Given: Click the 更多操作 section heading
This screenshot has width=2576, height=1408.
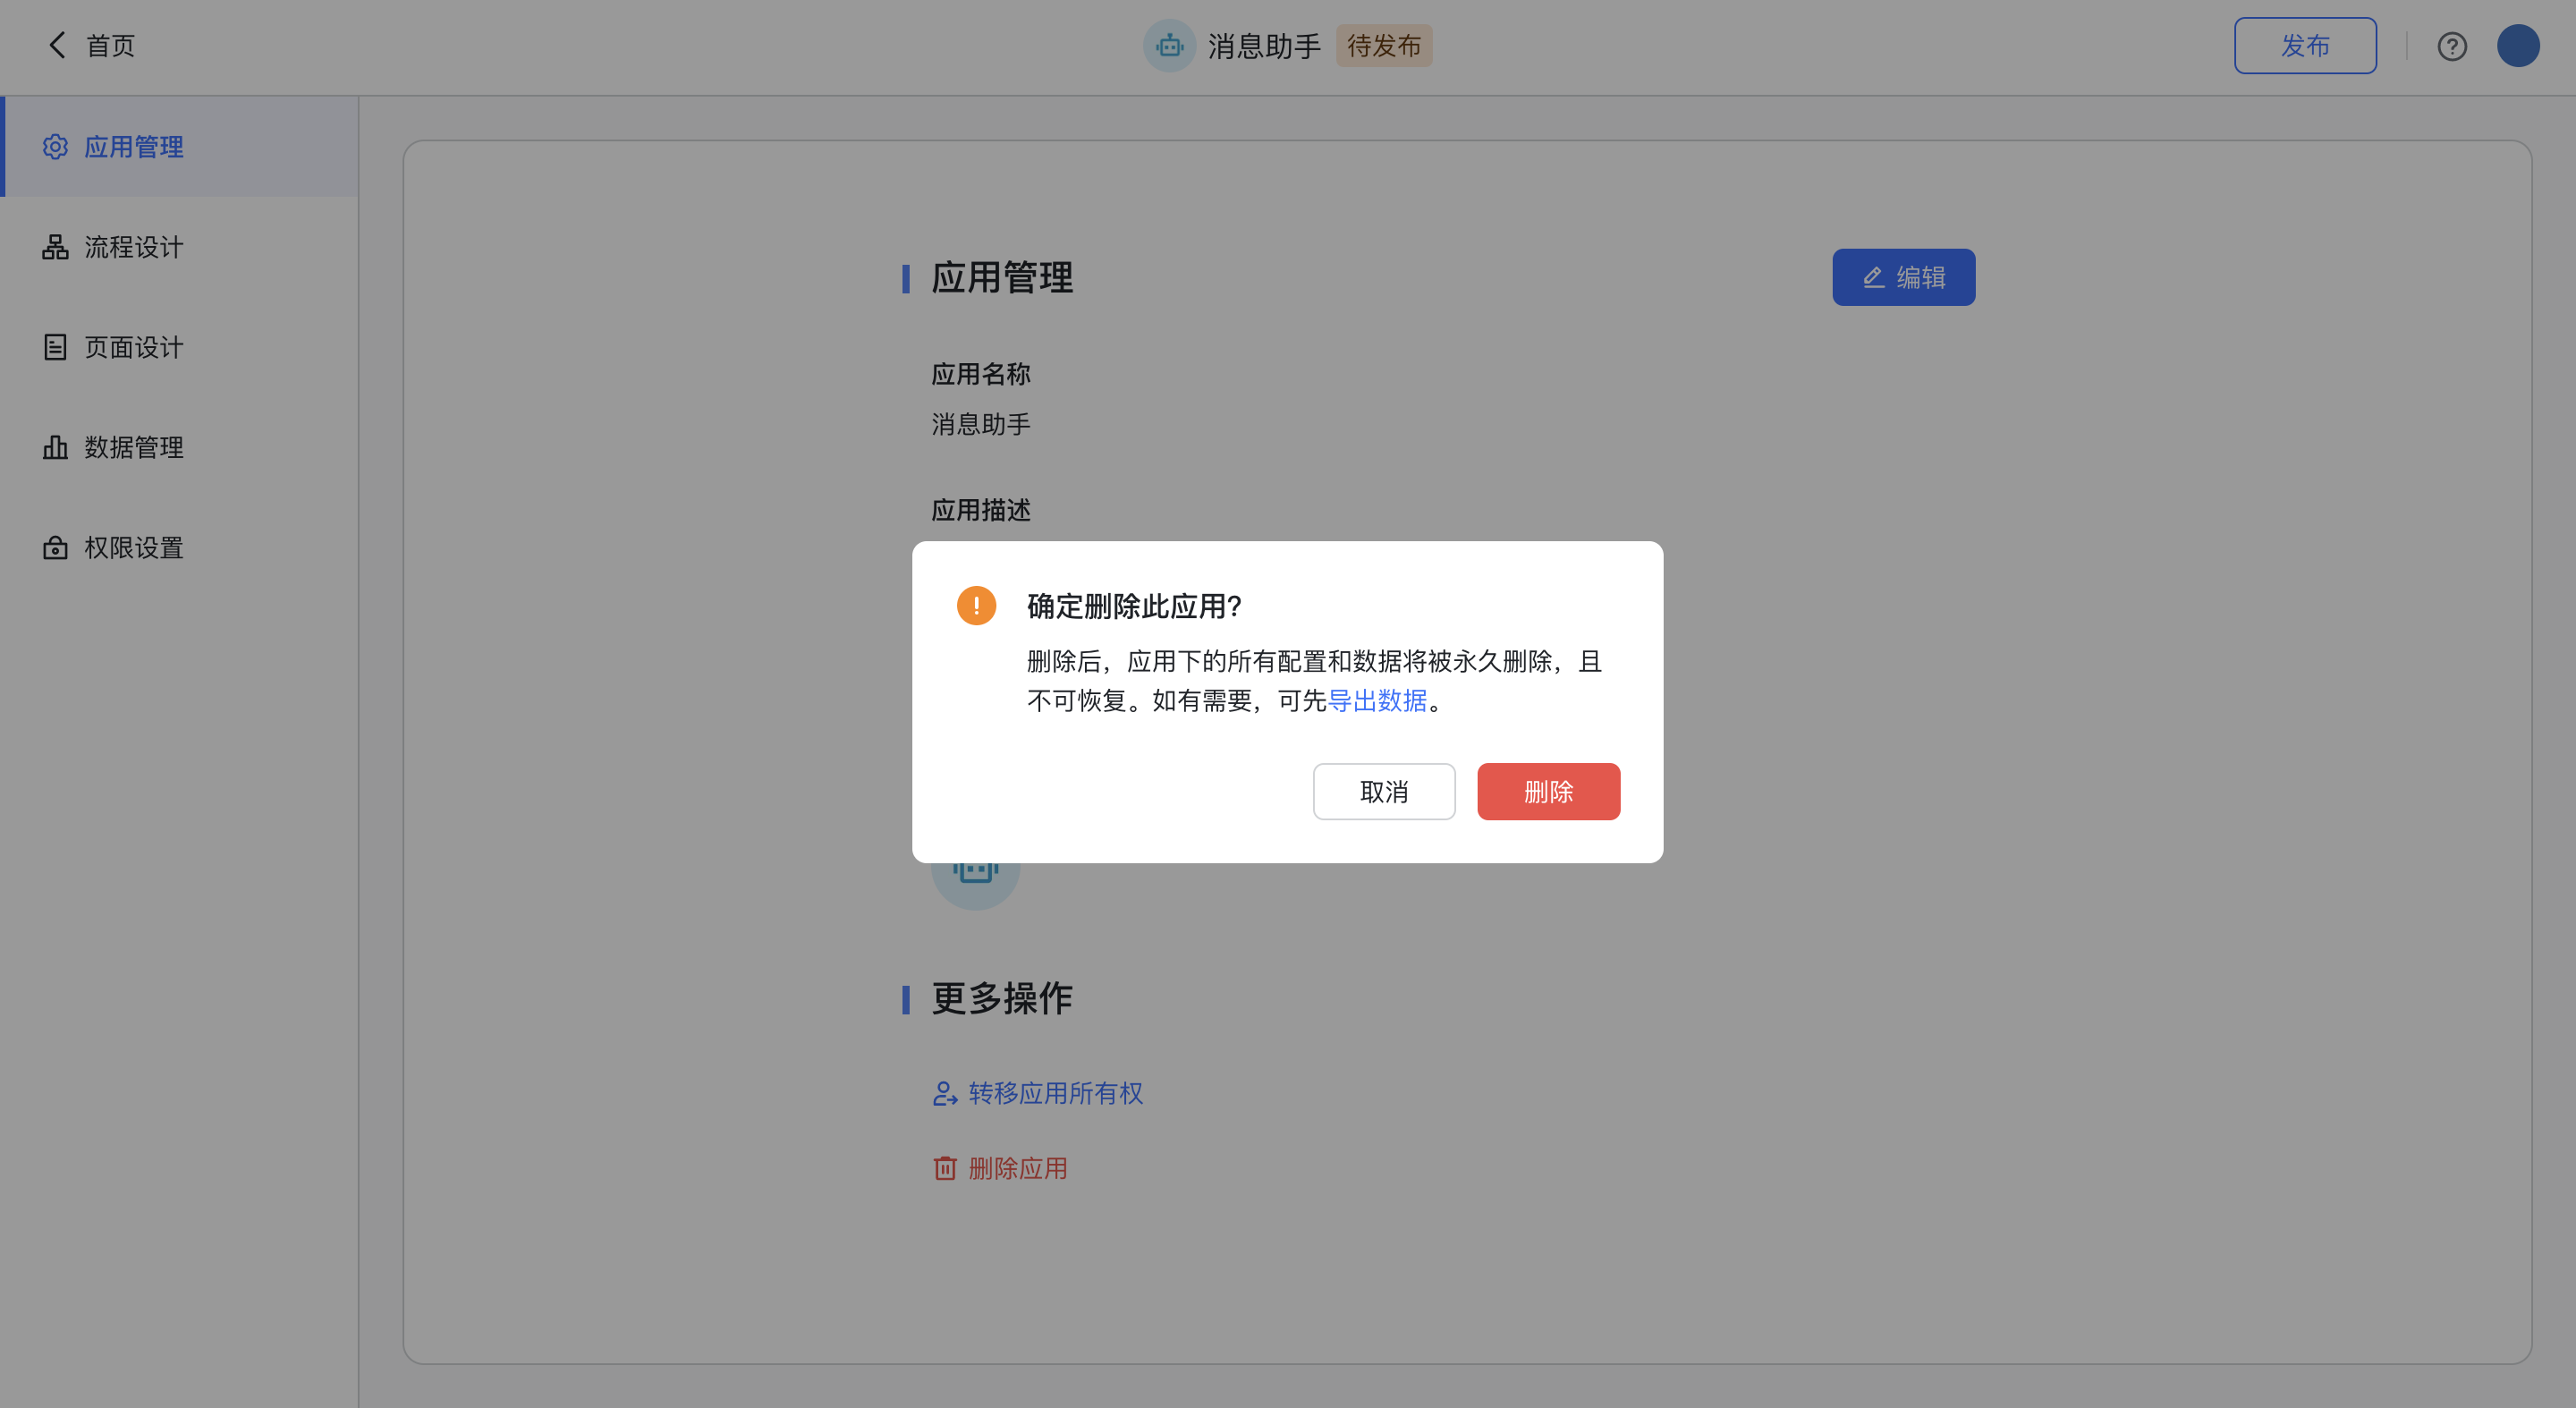Looking at the screenshot, I should tap(1001, 998).
